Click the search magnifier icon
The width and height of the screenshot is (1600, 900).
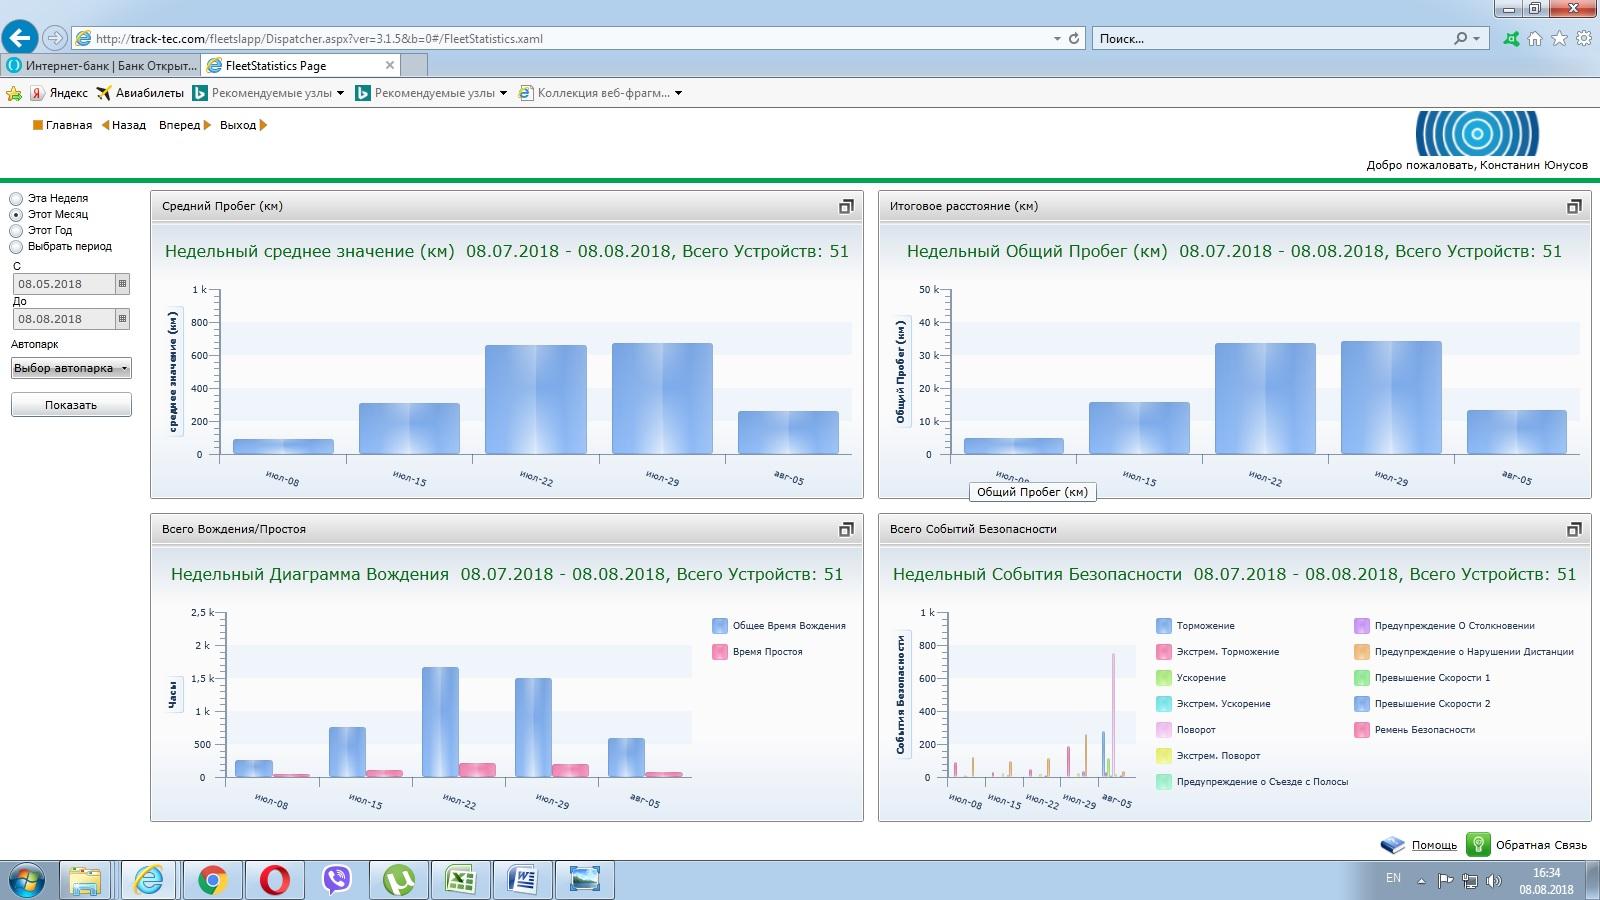pos(1461,38)
